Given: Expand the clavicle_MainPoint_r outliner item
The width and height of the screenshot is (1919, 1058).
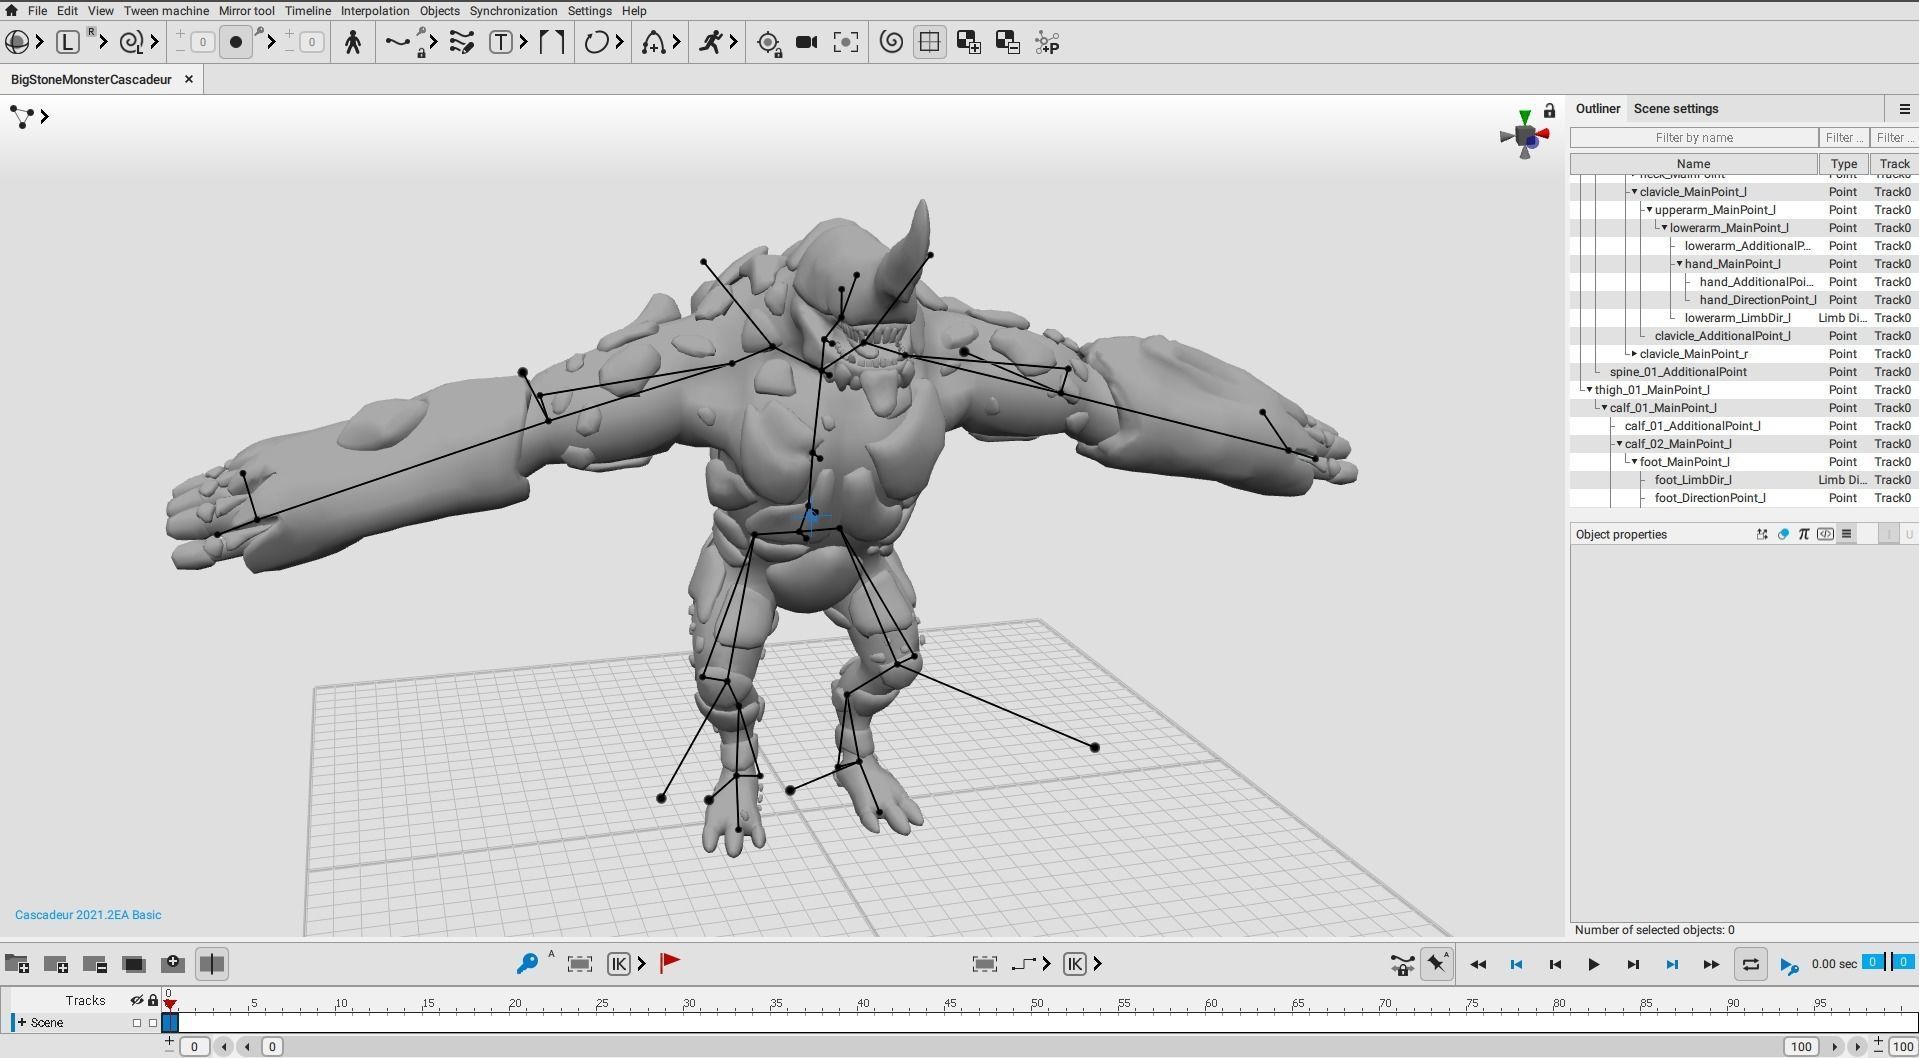Looking at the screenshot, I should click(1634, 353).
